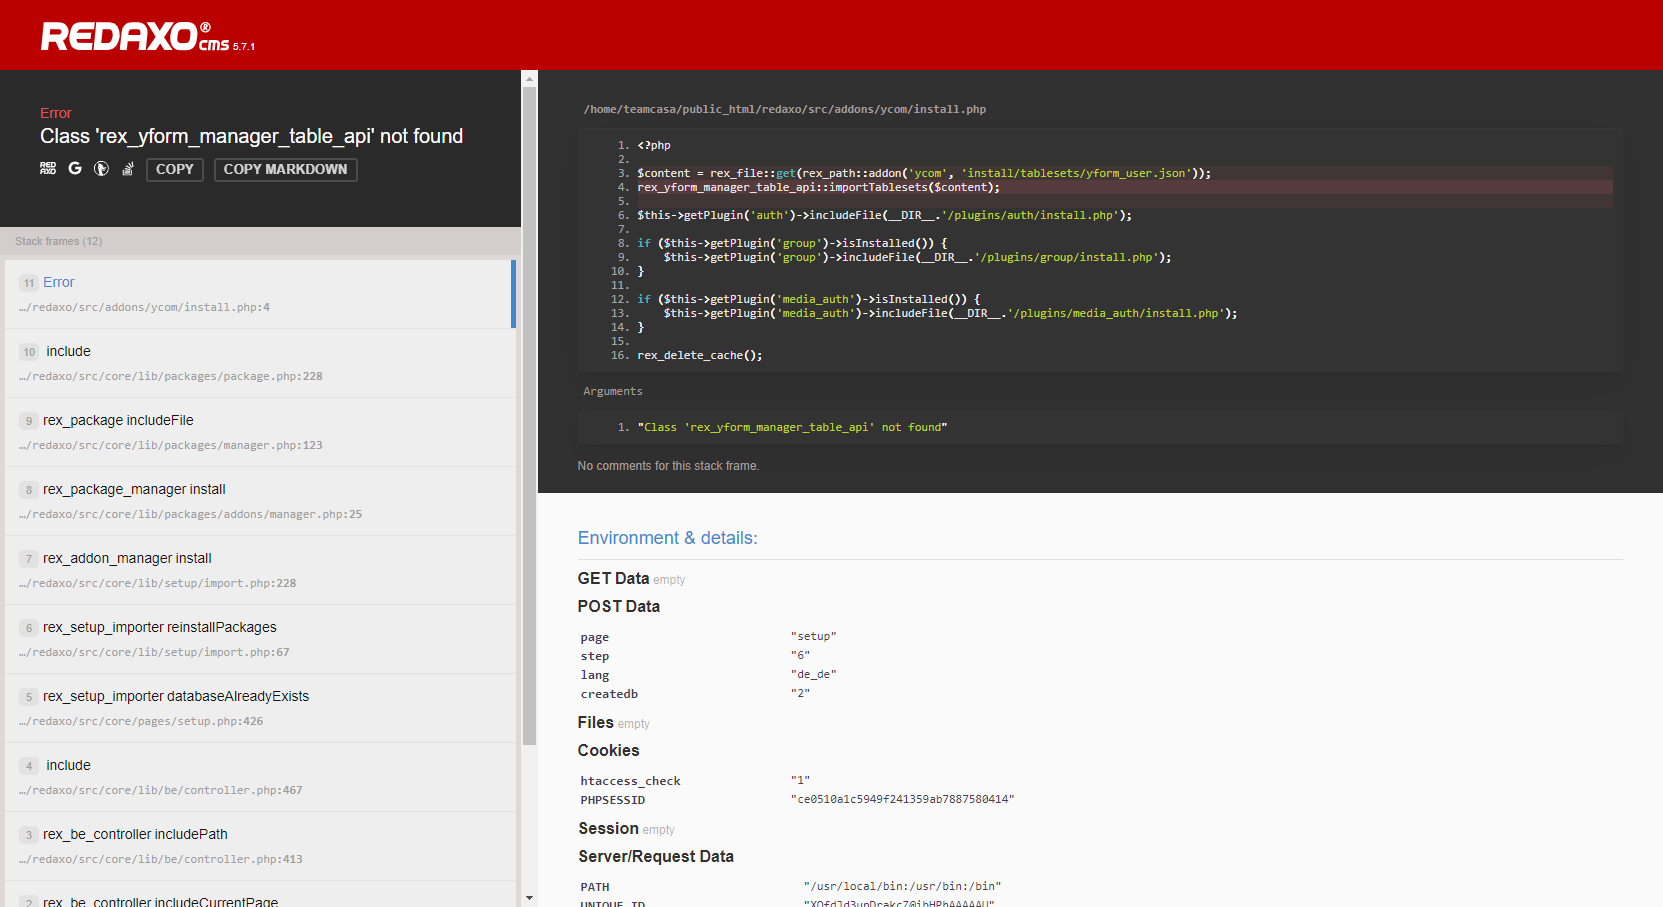Click POST value "setup" for page
The image size is (1663, 907).
813,636
